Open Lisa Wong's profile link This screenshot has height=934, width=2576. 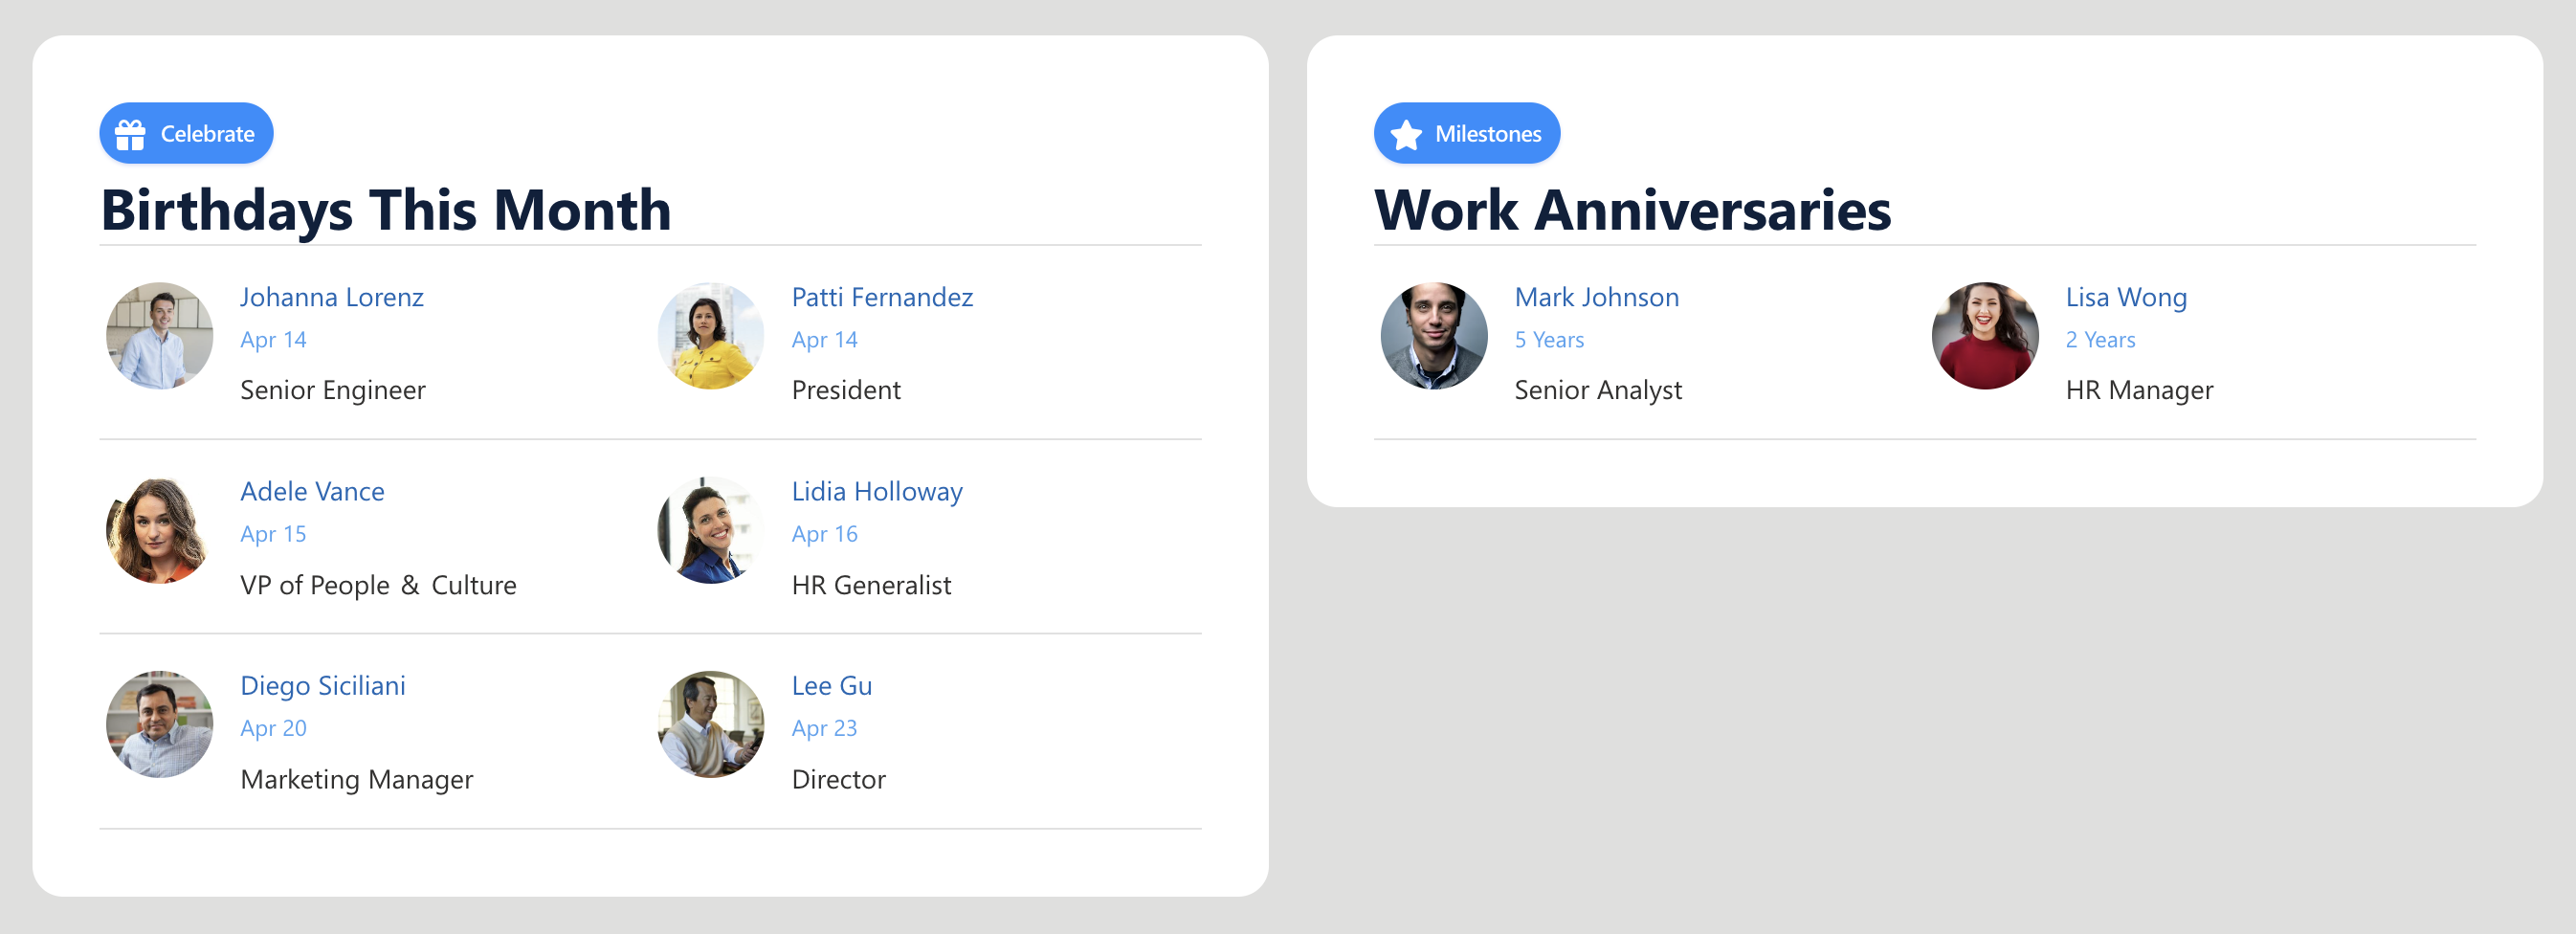[2126, 297]
